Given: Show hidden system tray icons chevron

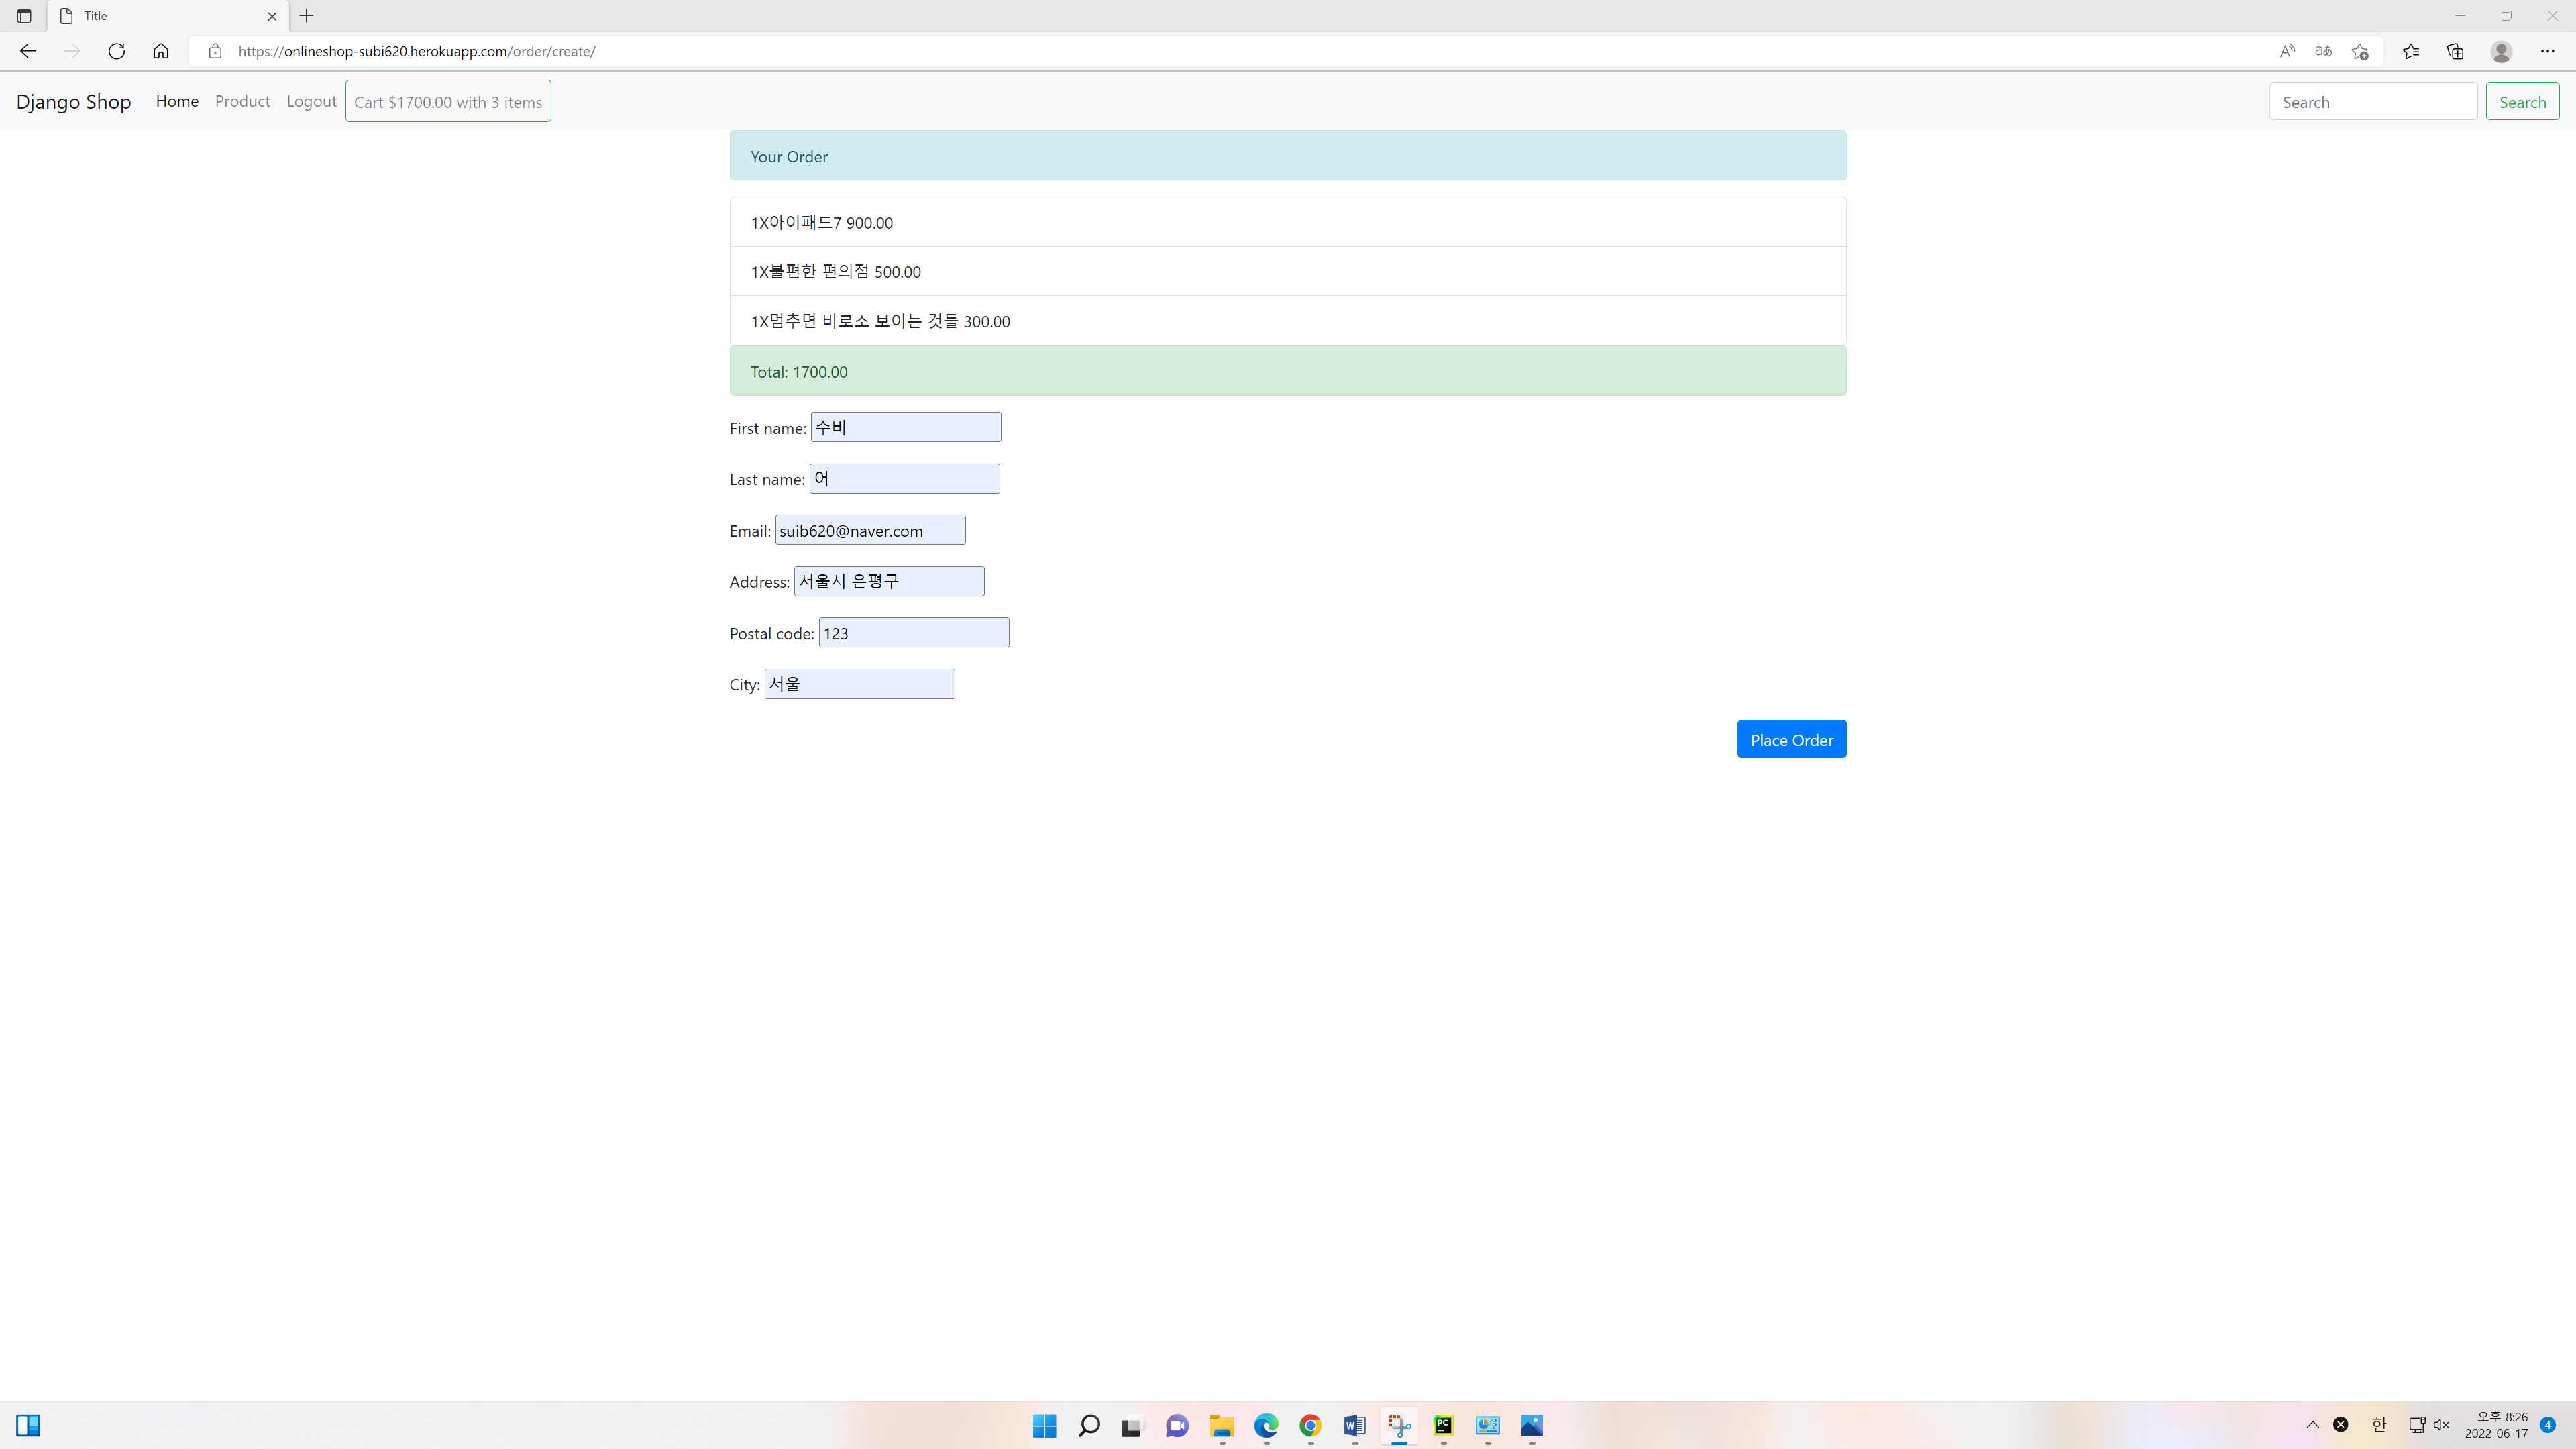Looking at the screenshot, I should (2312, 1425).
